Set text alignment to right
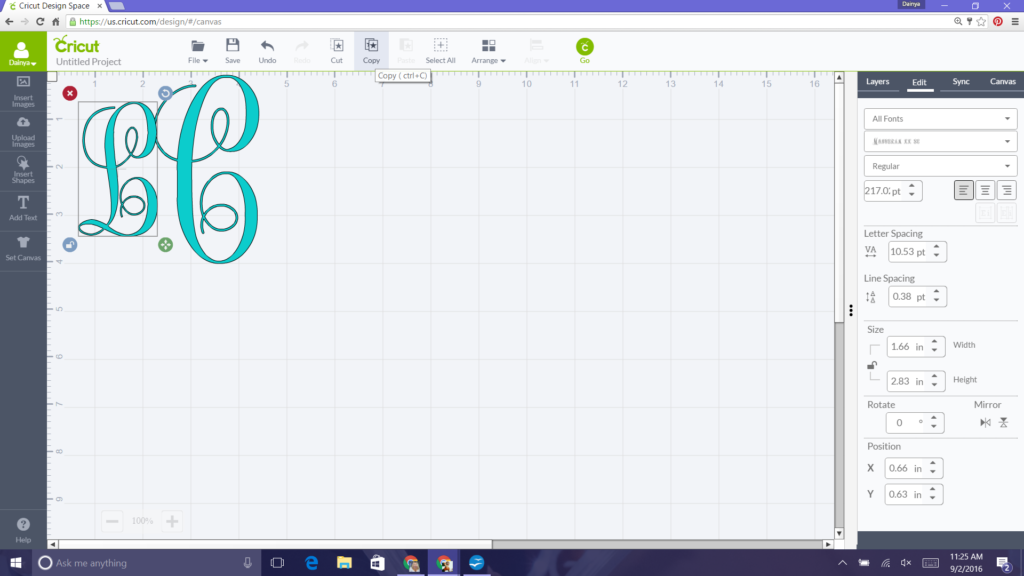1024x576 pixels. (1006, 190)
